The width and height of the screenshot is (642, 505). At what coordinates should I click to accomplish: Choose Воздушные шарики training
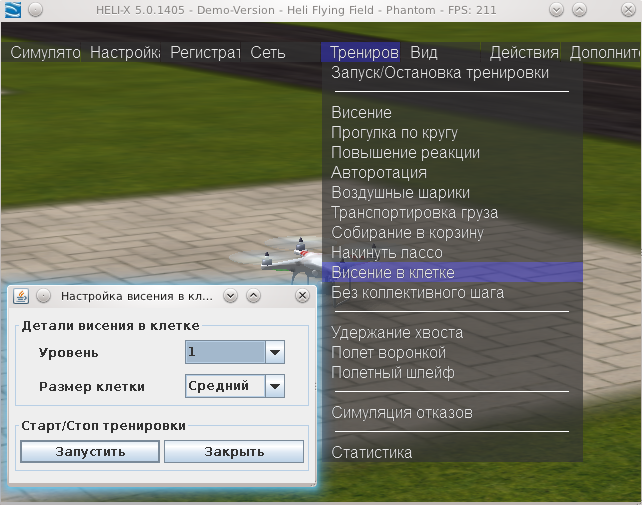pos(452,192)
